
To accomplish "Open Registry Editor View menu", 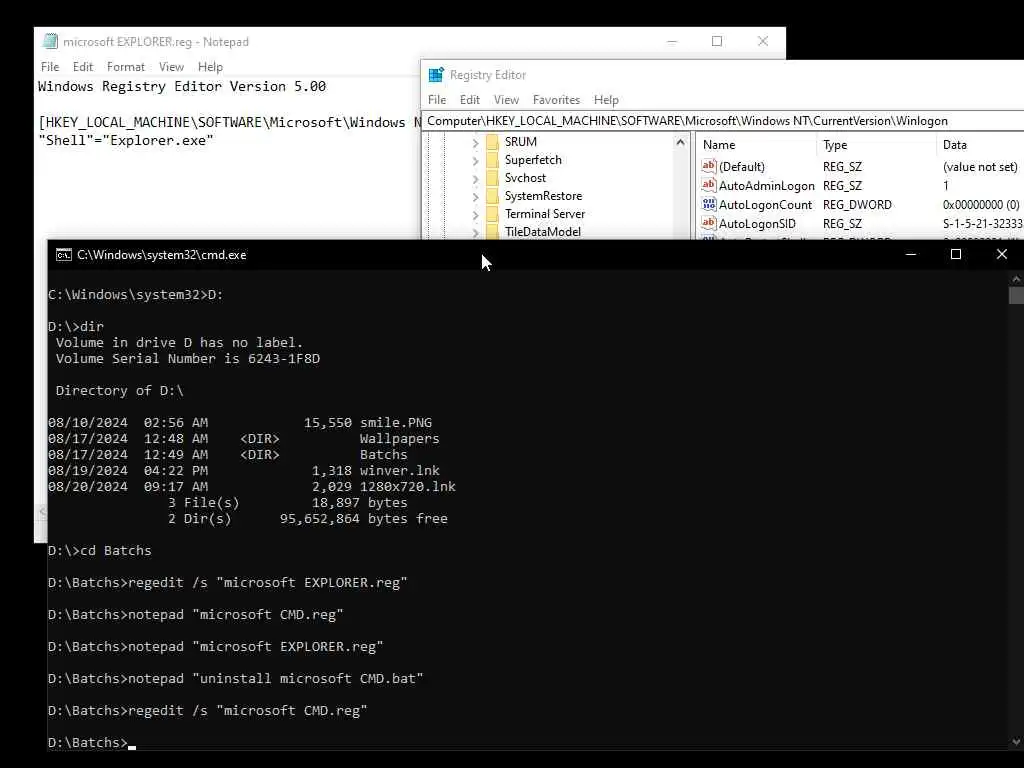I will point(506,100).
